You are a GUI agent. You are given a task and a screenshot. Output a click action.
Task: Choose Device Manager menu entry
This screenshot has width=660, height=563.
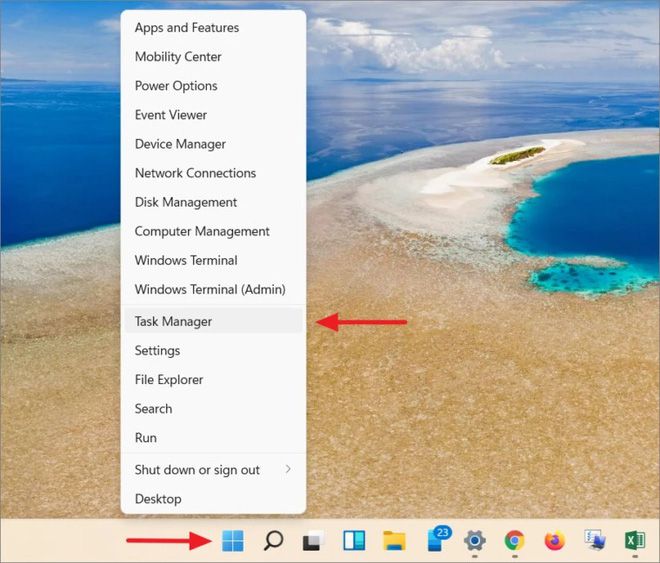pyautogui.click(x=213, y=144)
